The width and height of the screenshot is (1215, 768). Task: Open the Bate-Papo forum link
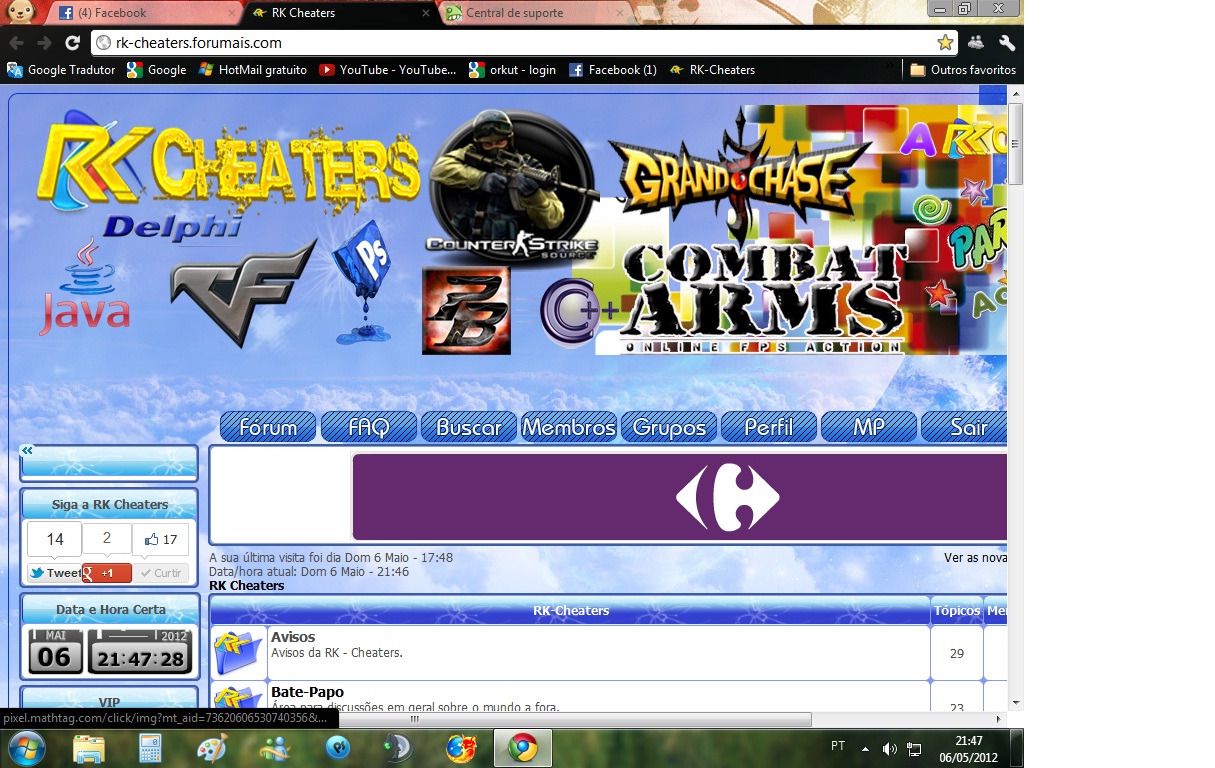coord(307,692)
